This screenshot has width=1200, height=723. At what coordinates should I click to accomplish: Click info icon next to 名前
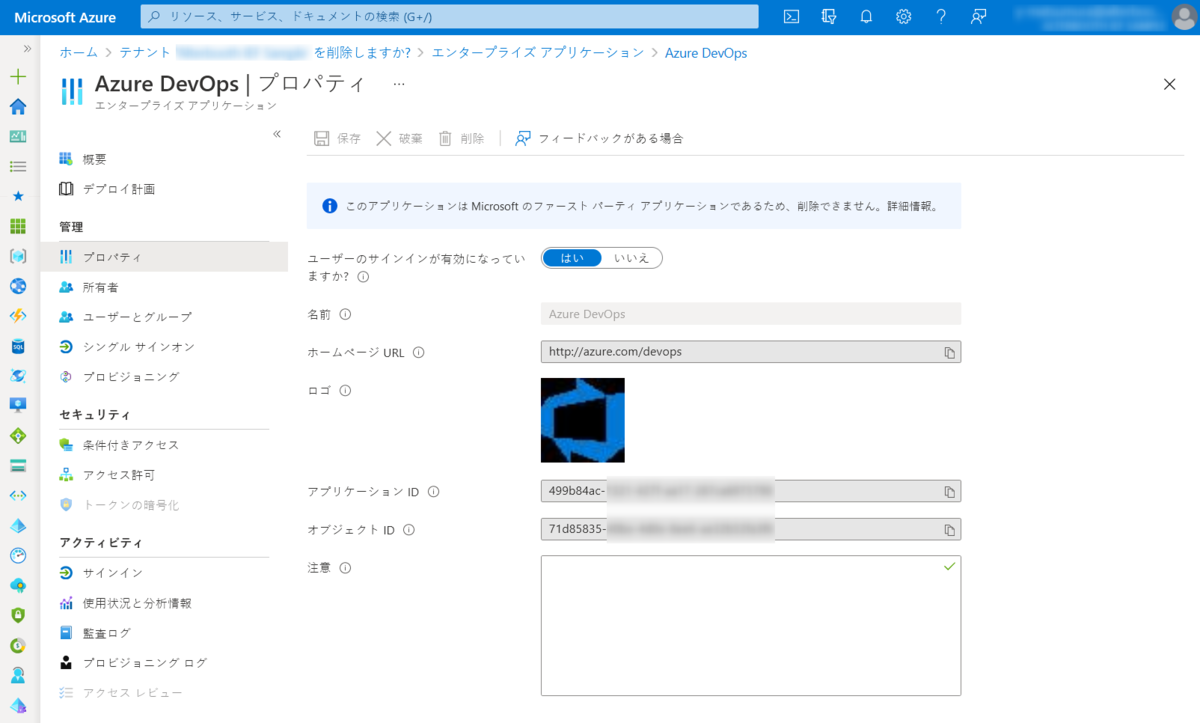point(345,314)
